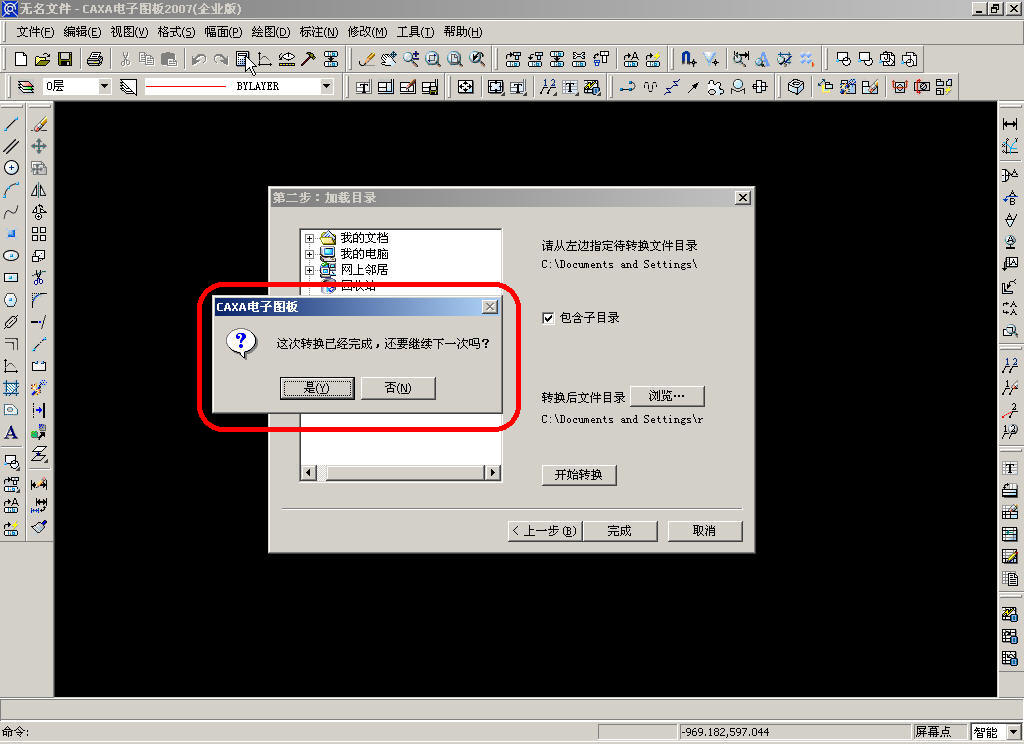Select the Arc draw tool
The image size is (1024, 744).
point(11,190)
